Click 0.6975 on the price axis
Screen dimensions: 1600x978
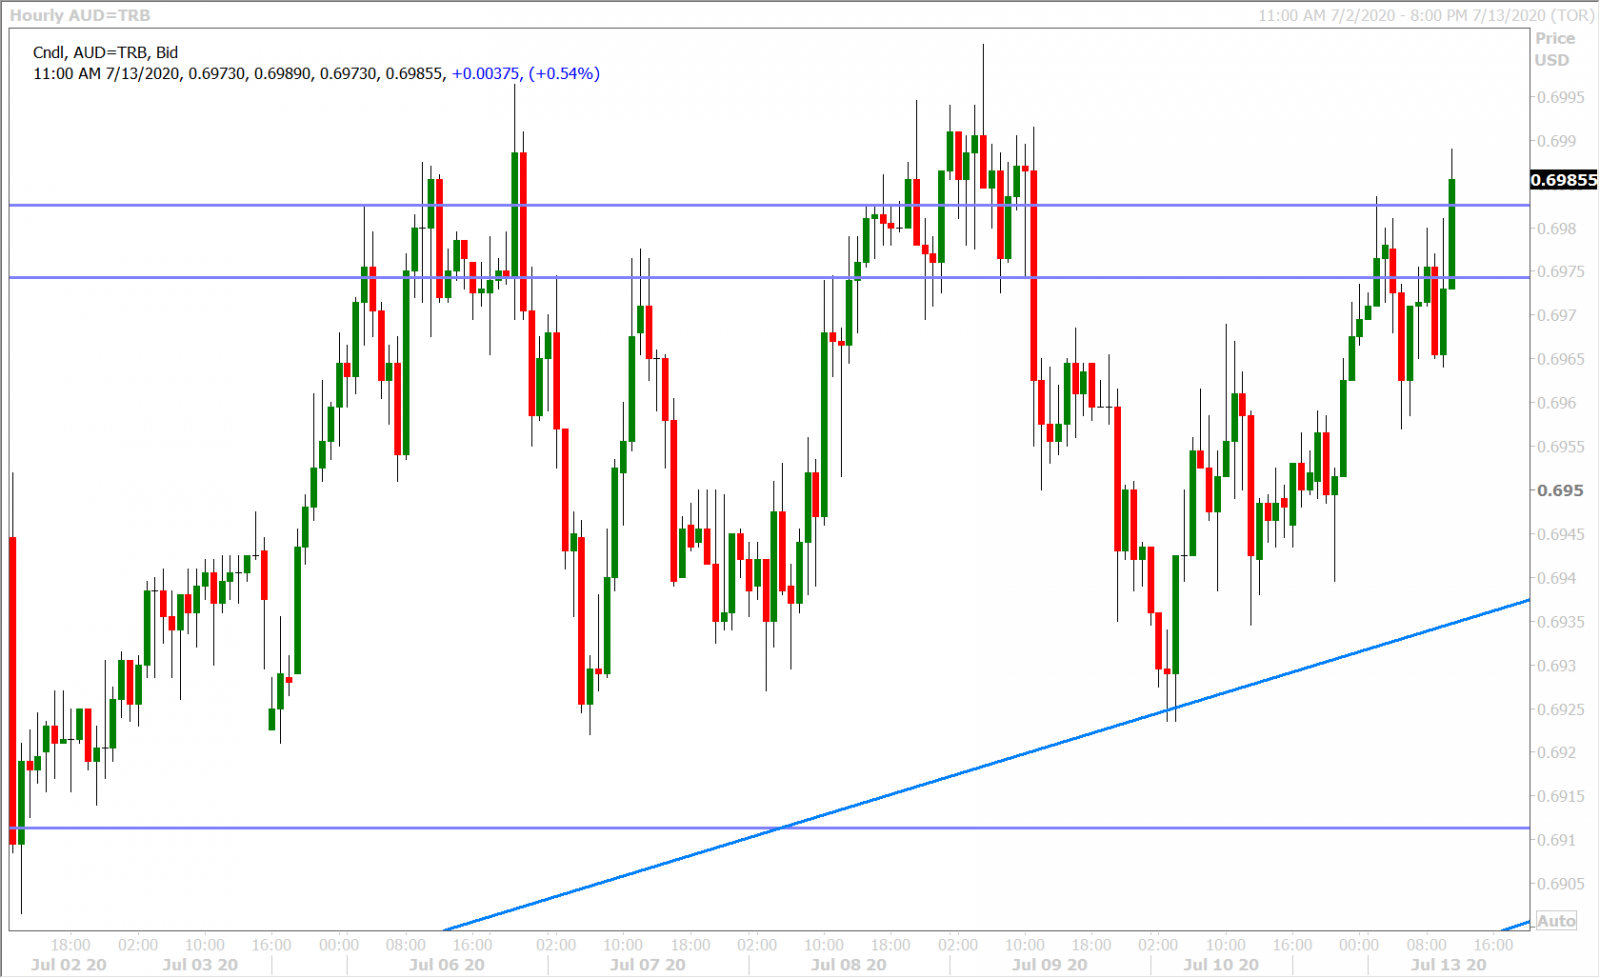click(1560, 272)
